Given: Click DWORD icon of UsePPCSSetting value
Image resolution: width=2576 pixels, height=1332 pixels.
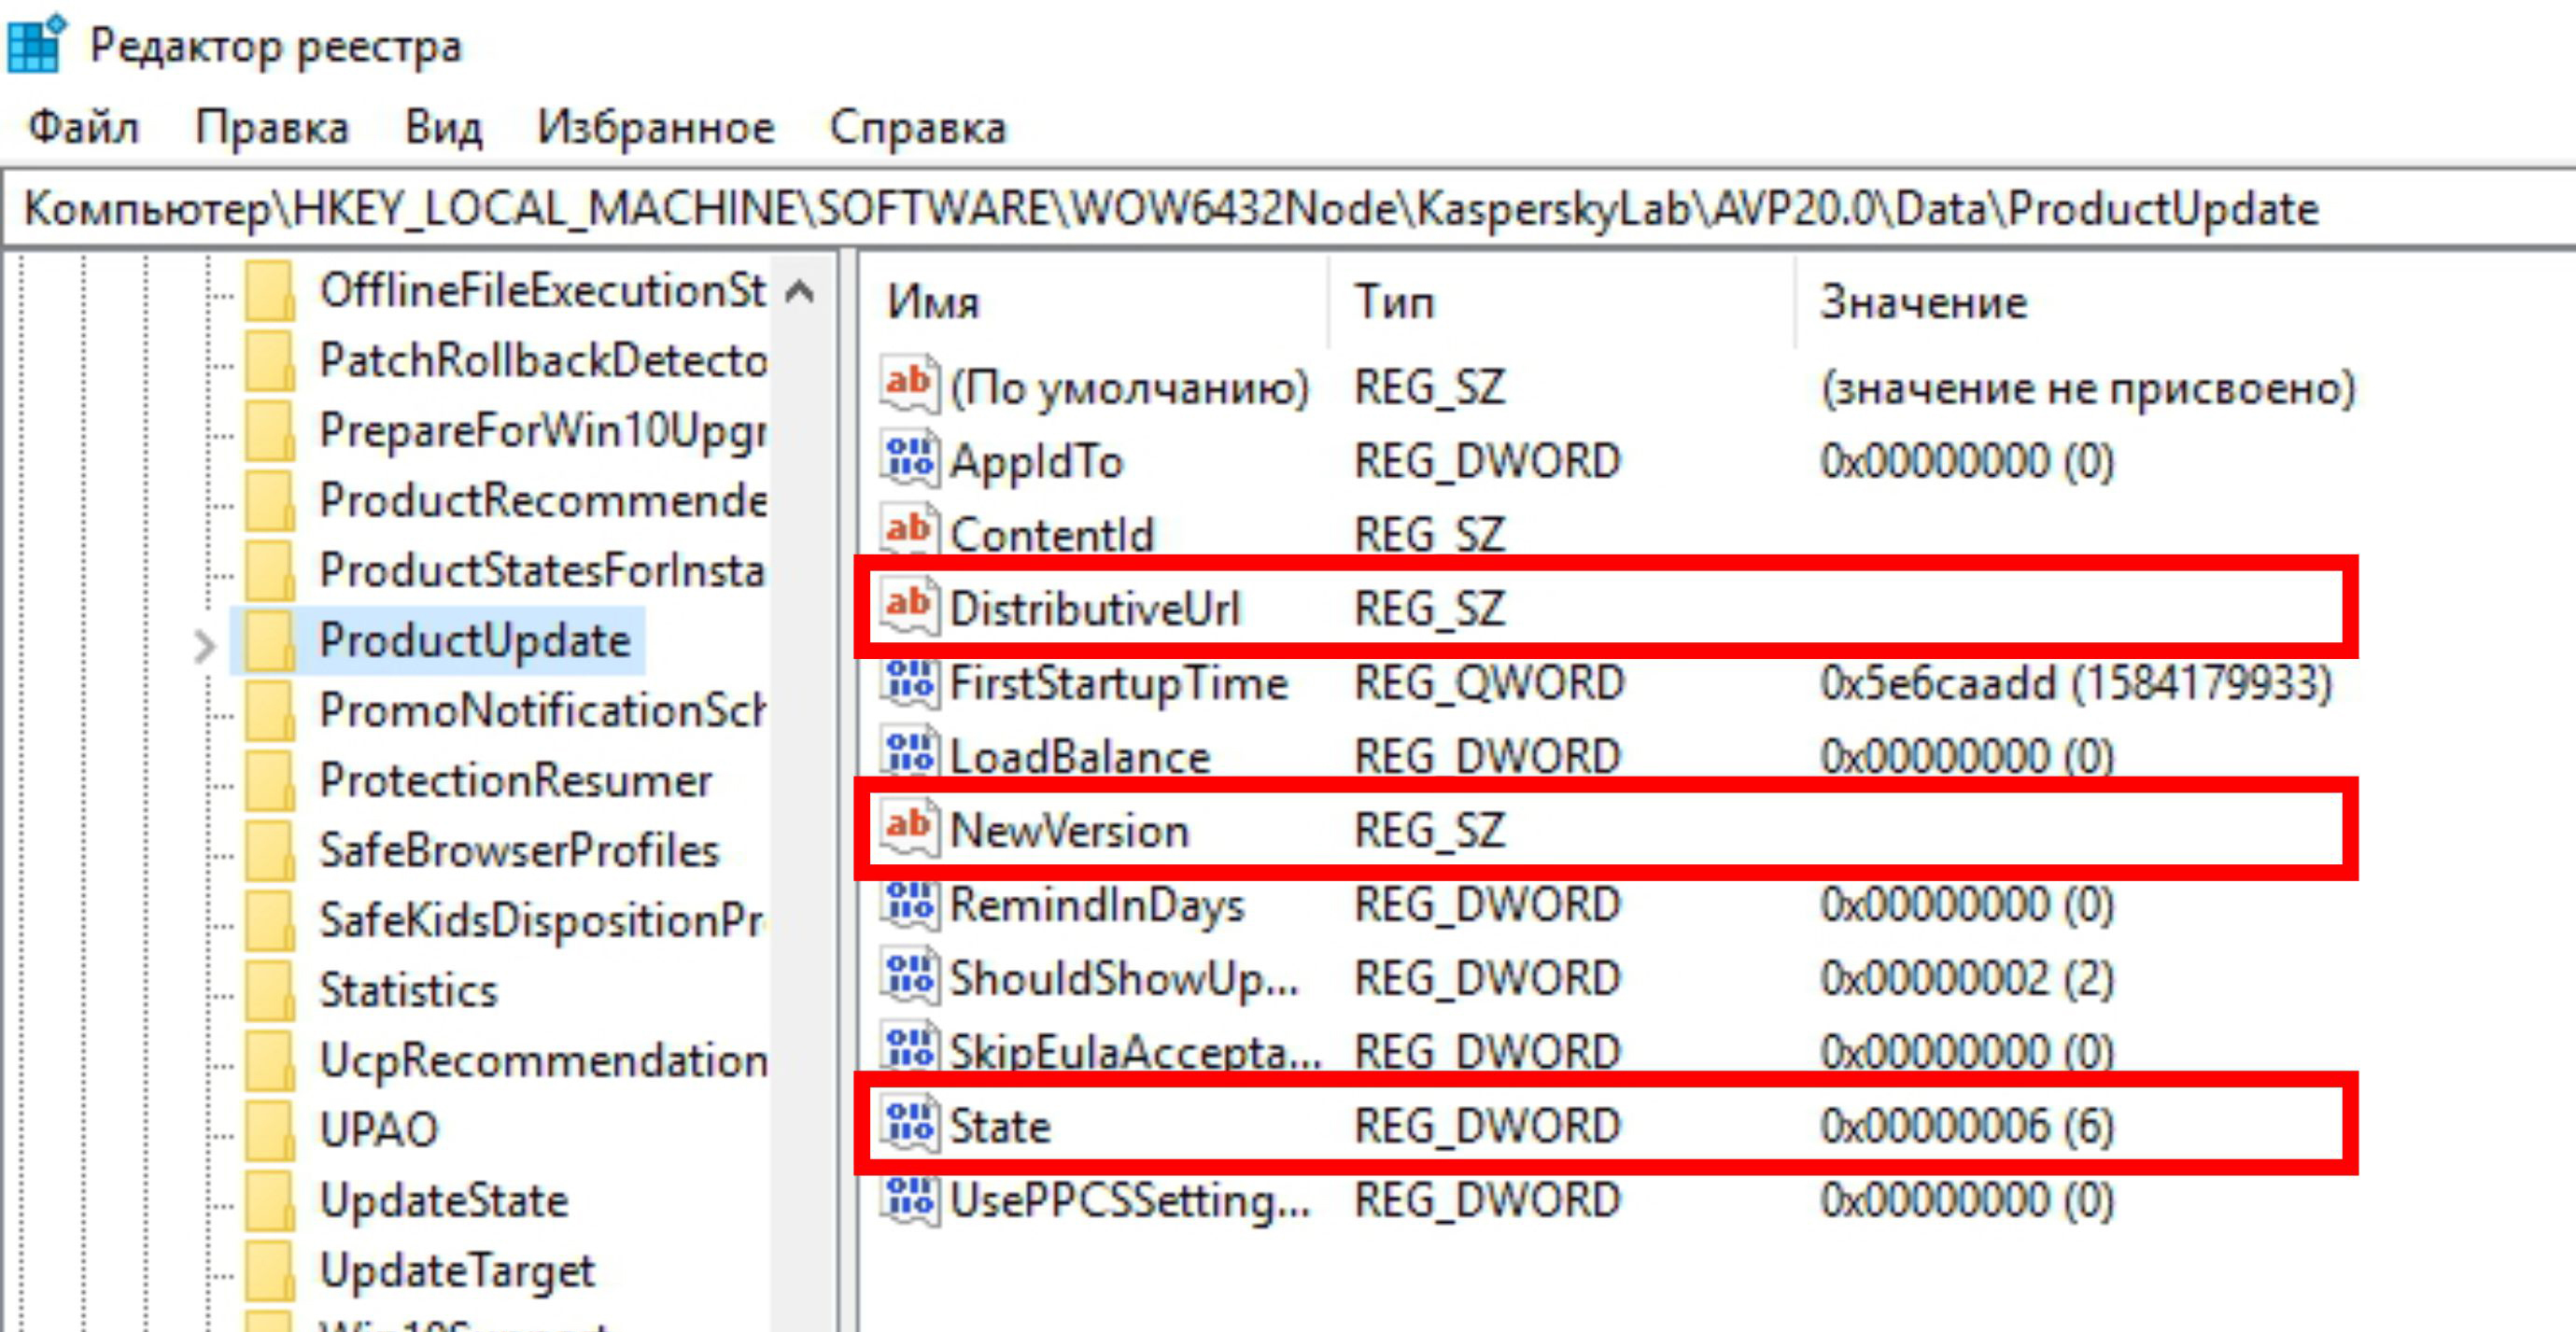Looking at the screenshot, I should pos(910,1199).
